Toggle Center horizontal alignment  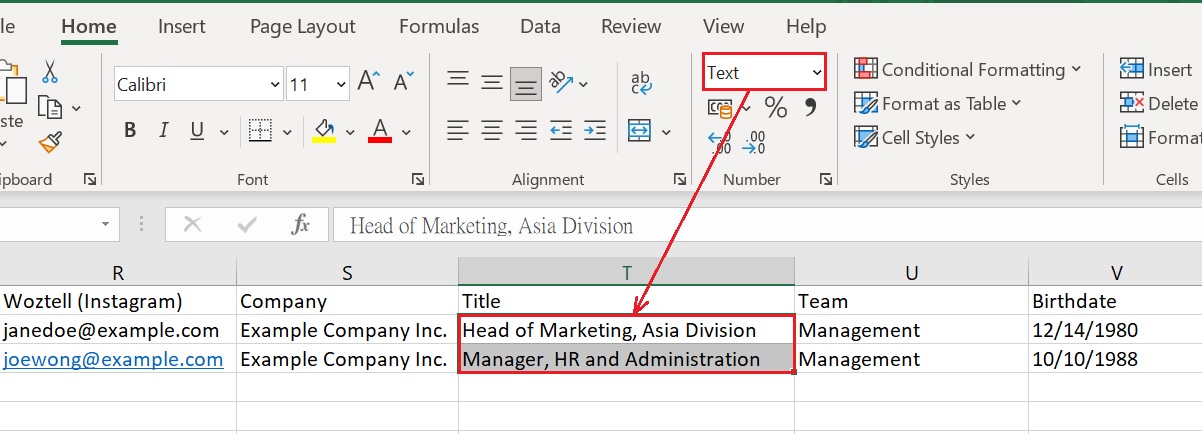491,130
